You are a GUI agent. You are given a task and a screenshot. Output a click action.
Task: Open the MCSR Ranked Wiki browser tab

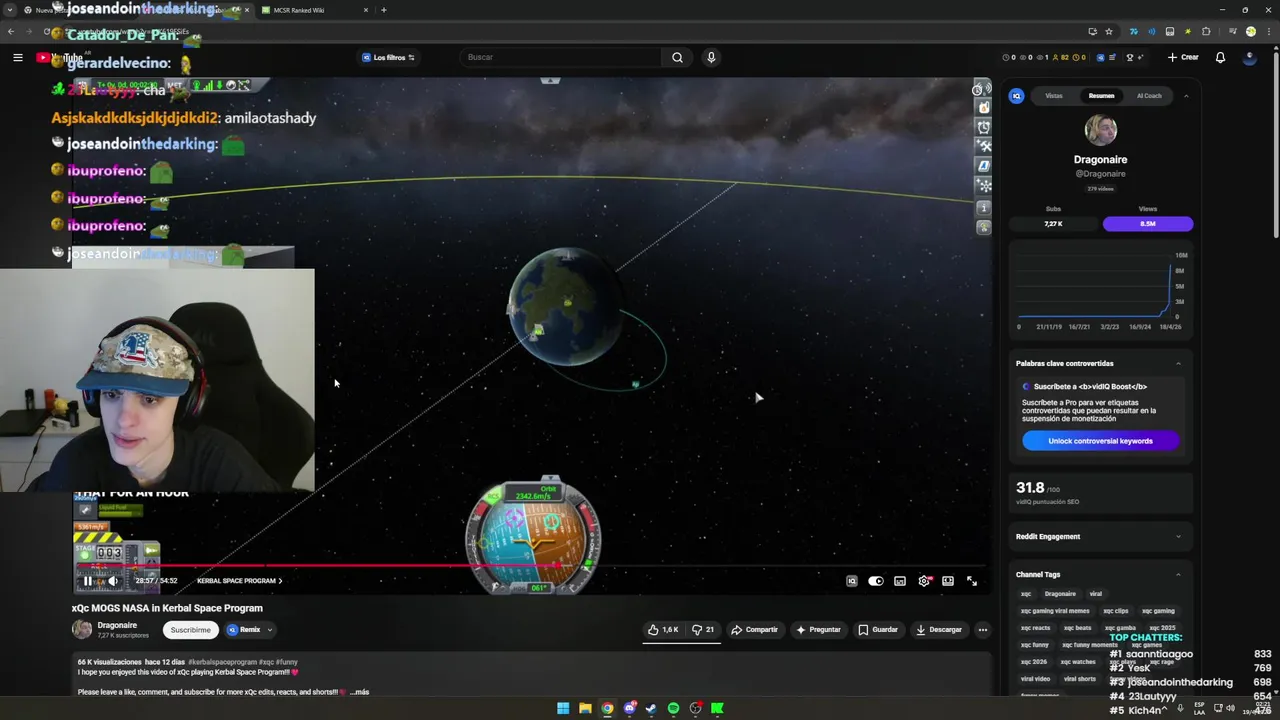pyautogui.click(x=313, y=10)
